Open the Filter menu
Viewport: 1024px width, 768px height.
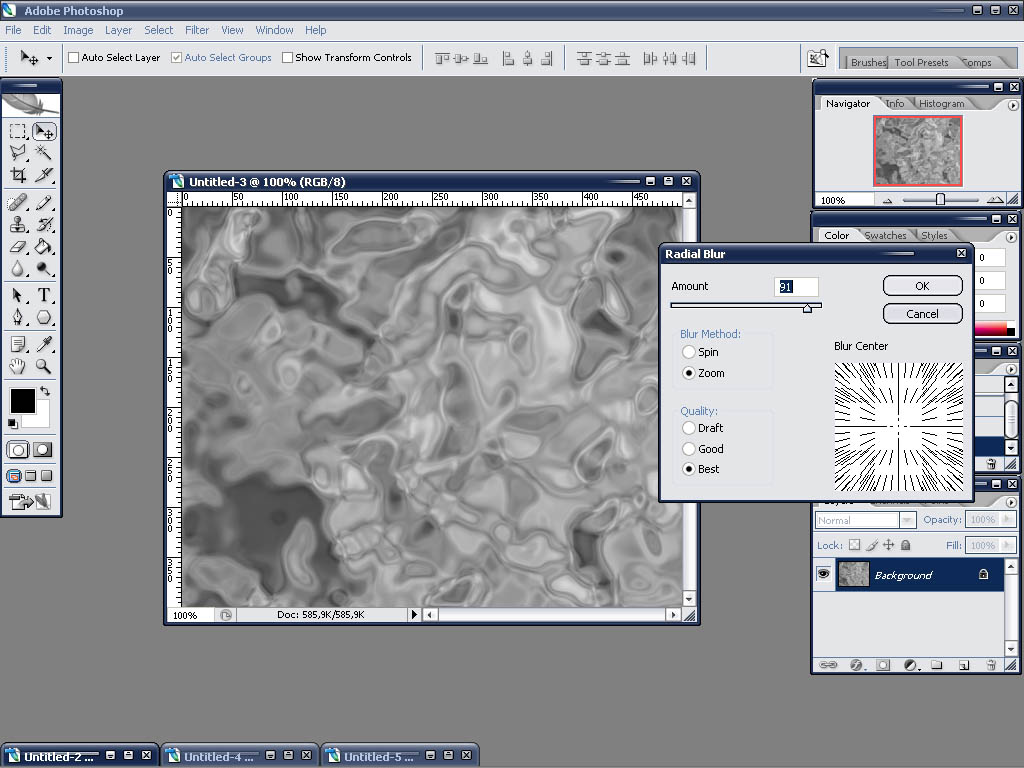(197, 30)
